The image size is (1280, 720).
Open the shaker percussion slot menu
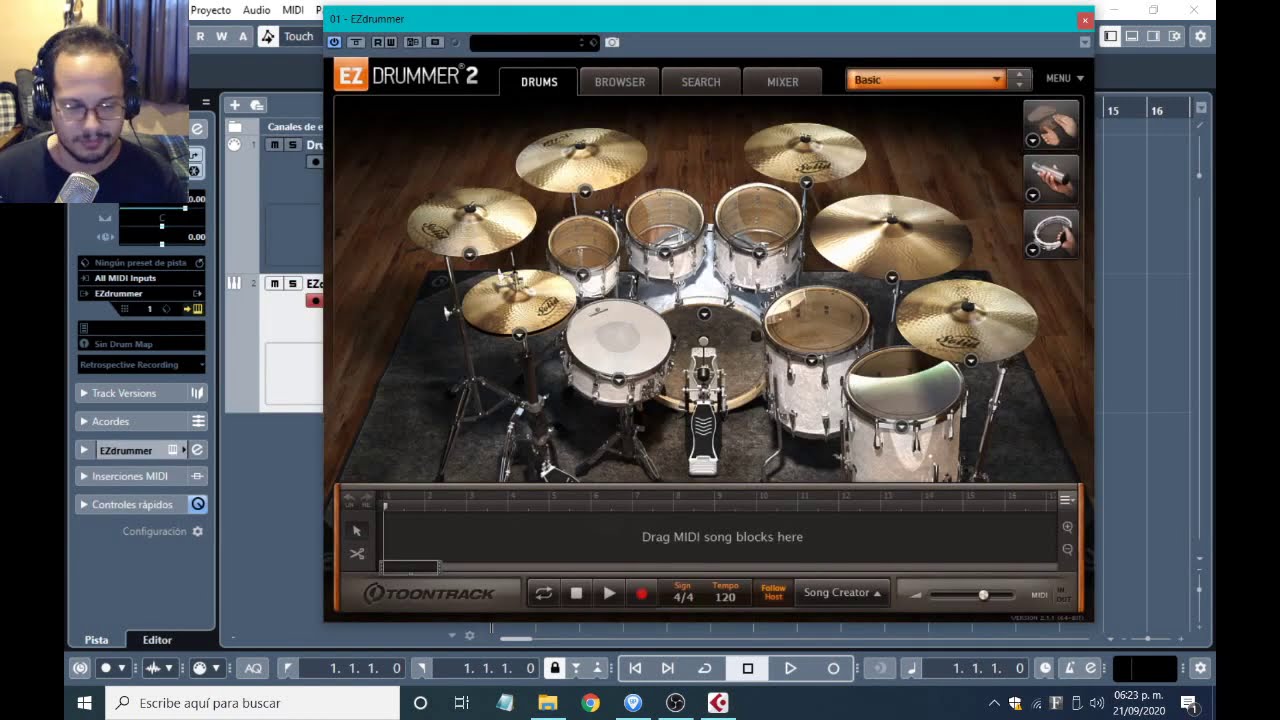1033,195
